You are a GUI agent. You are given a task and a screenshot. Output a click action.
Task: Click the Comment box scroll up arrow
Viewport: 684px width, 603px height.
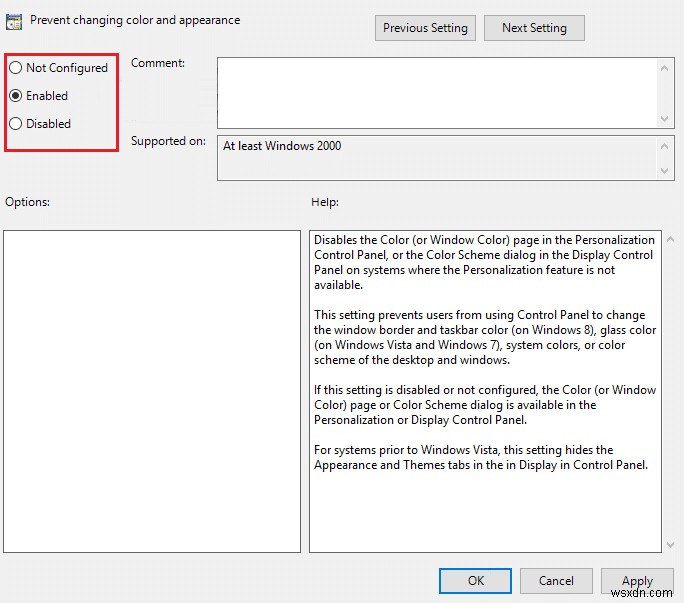666,67
